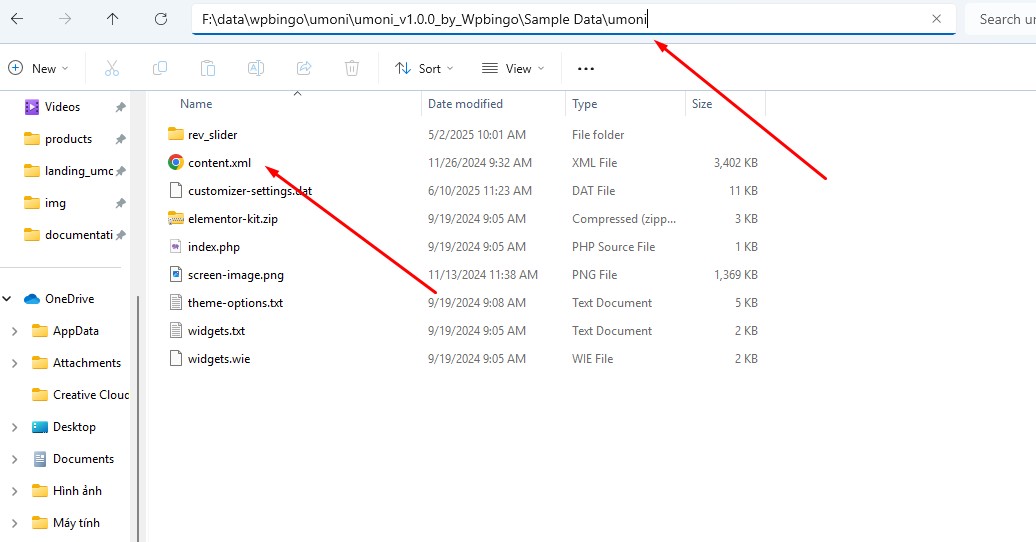Sort files by Size column header

702,104
